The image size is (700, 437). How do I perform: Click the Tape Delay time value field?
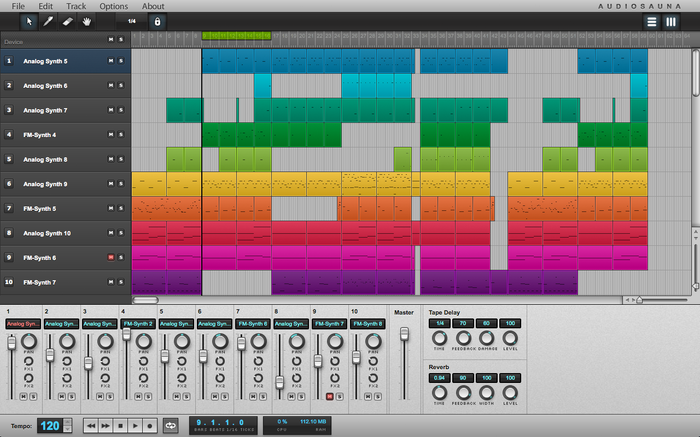pyautogui.click(x=438, y=324)
